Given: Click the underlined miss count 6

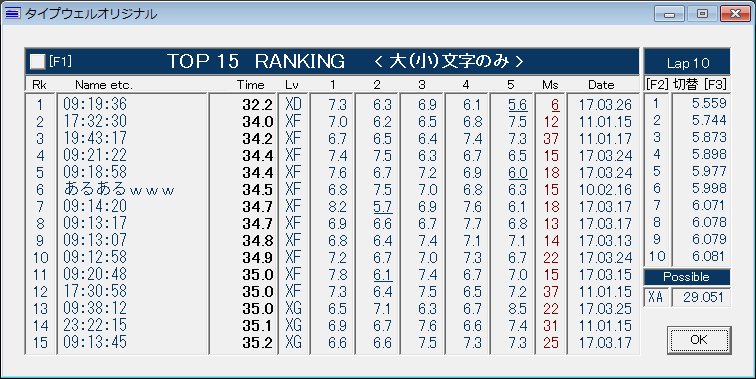Looking at the screenshot, I should tap(555, 105).
